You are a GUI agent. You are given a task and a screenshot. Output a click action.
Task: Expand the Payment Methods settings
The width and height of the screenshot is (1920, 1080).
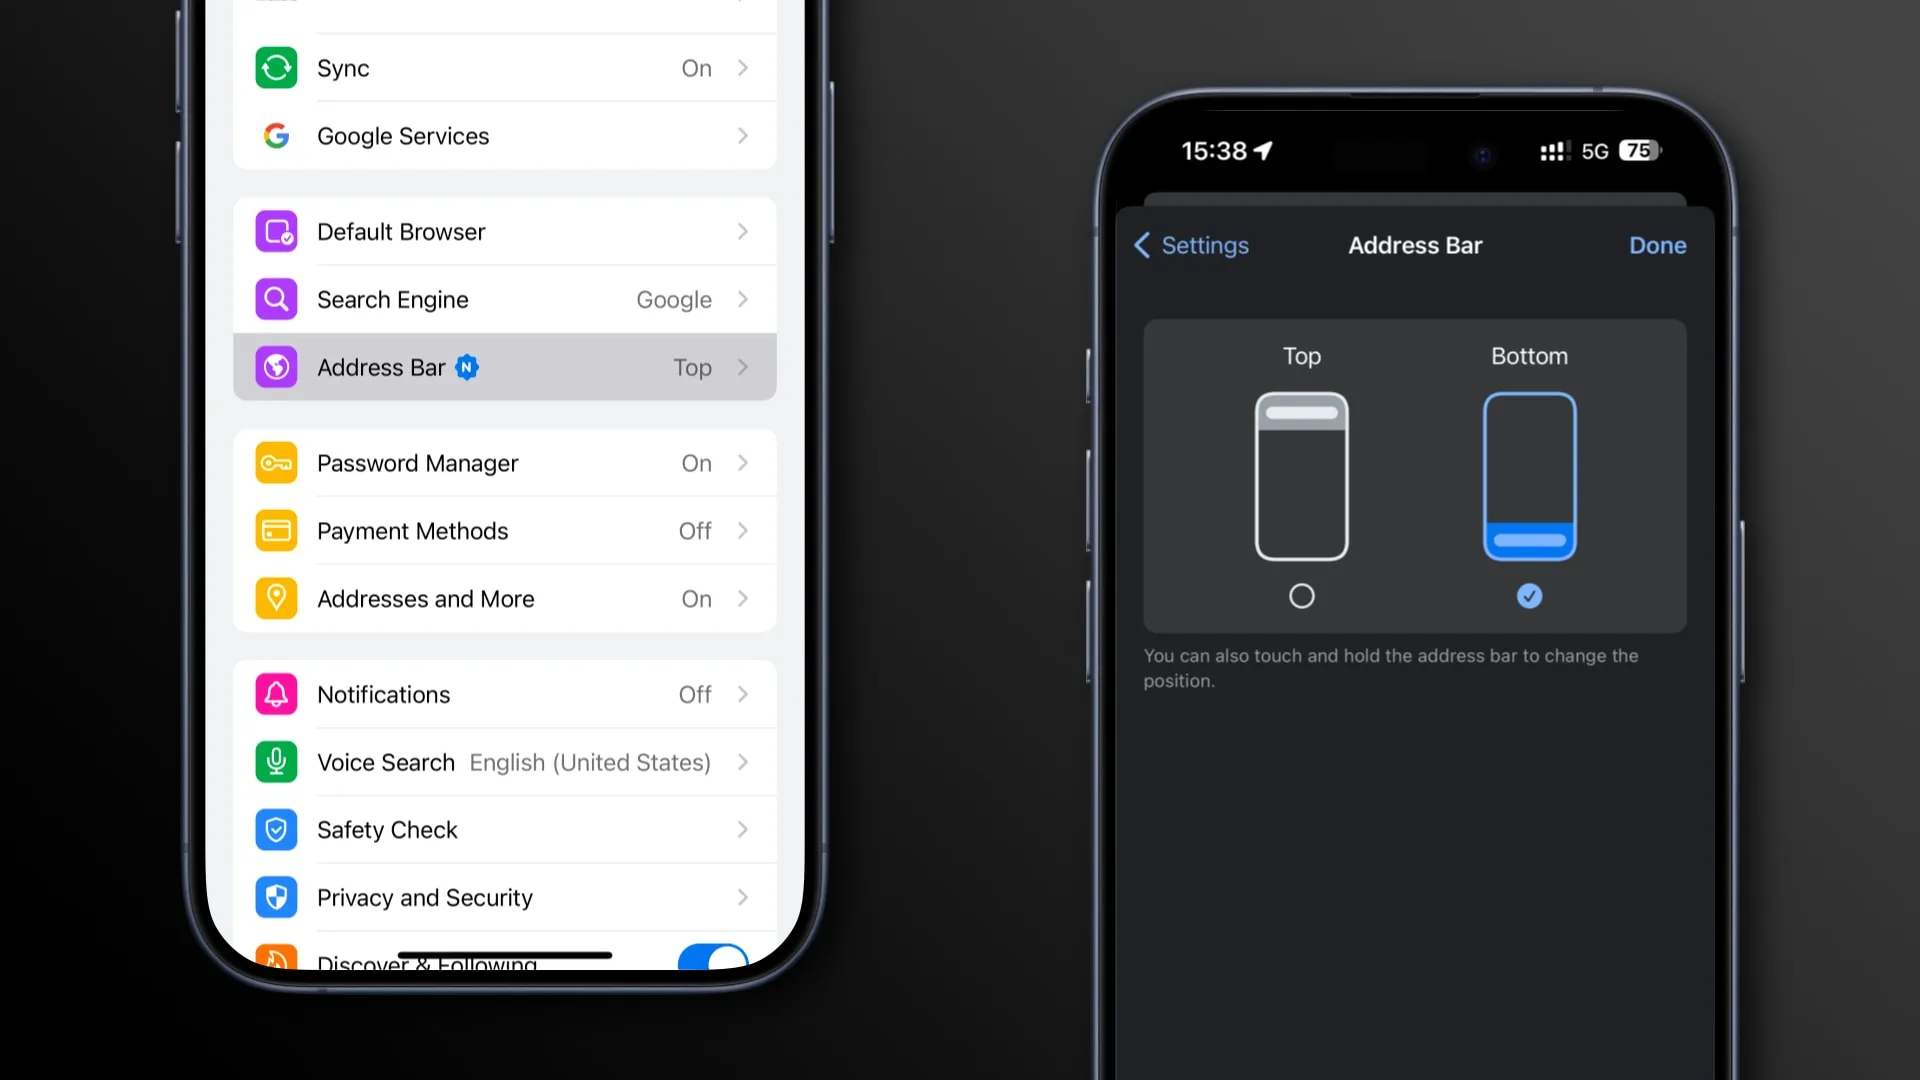(x=505, y=530)
